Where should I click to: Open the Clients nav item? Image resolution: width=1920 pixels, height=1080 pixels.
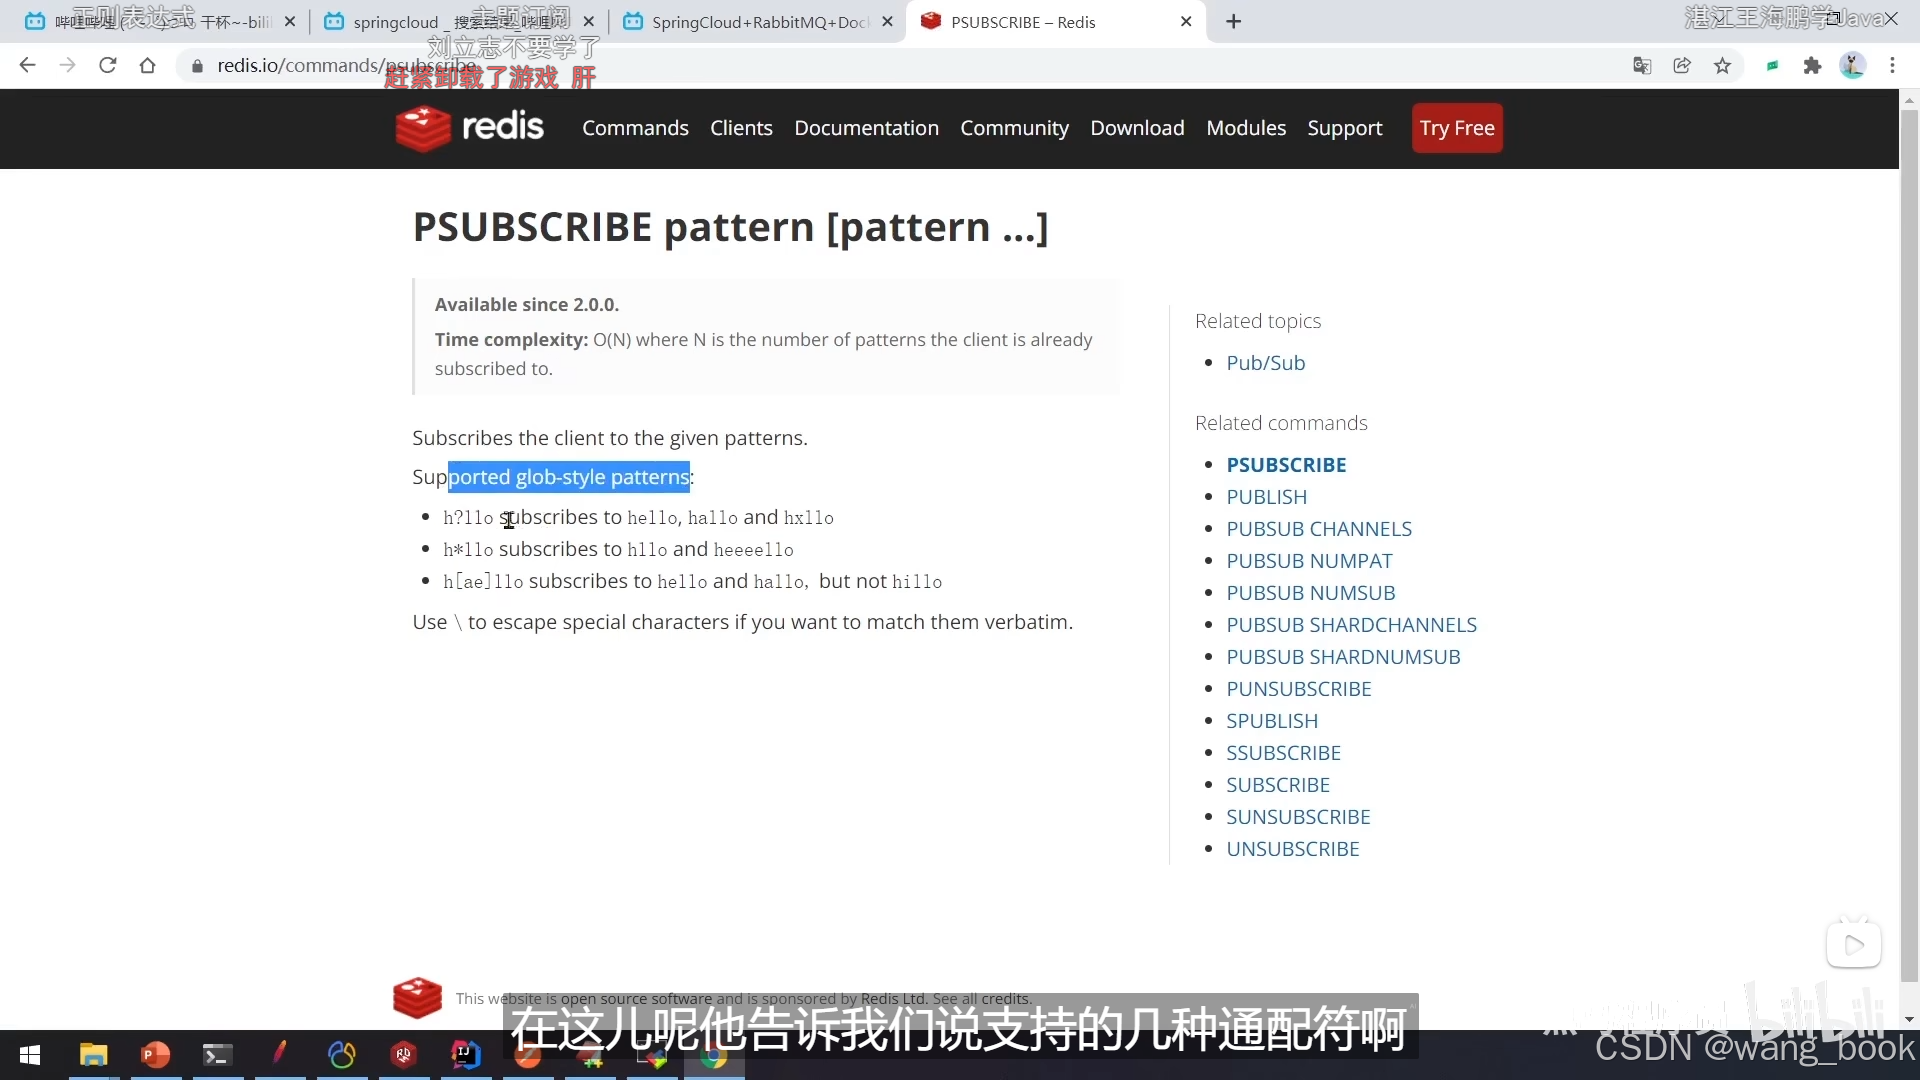tap(741, 128)
